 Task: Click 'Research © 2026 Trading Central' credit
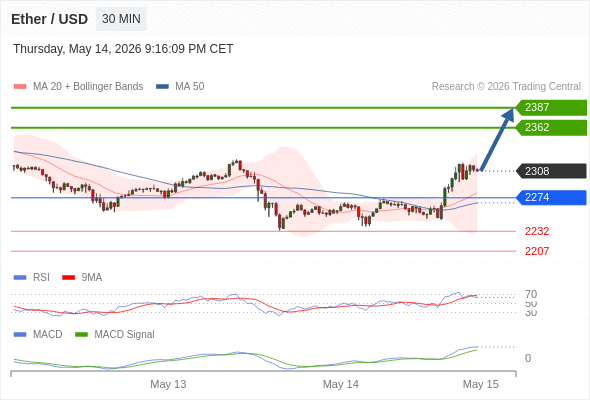pos(506,87)
